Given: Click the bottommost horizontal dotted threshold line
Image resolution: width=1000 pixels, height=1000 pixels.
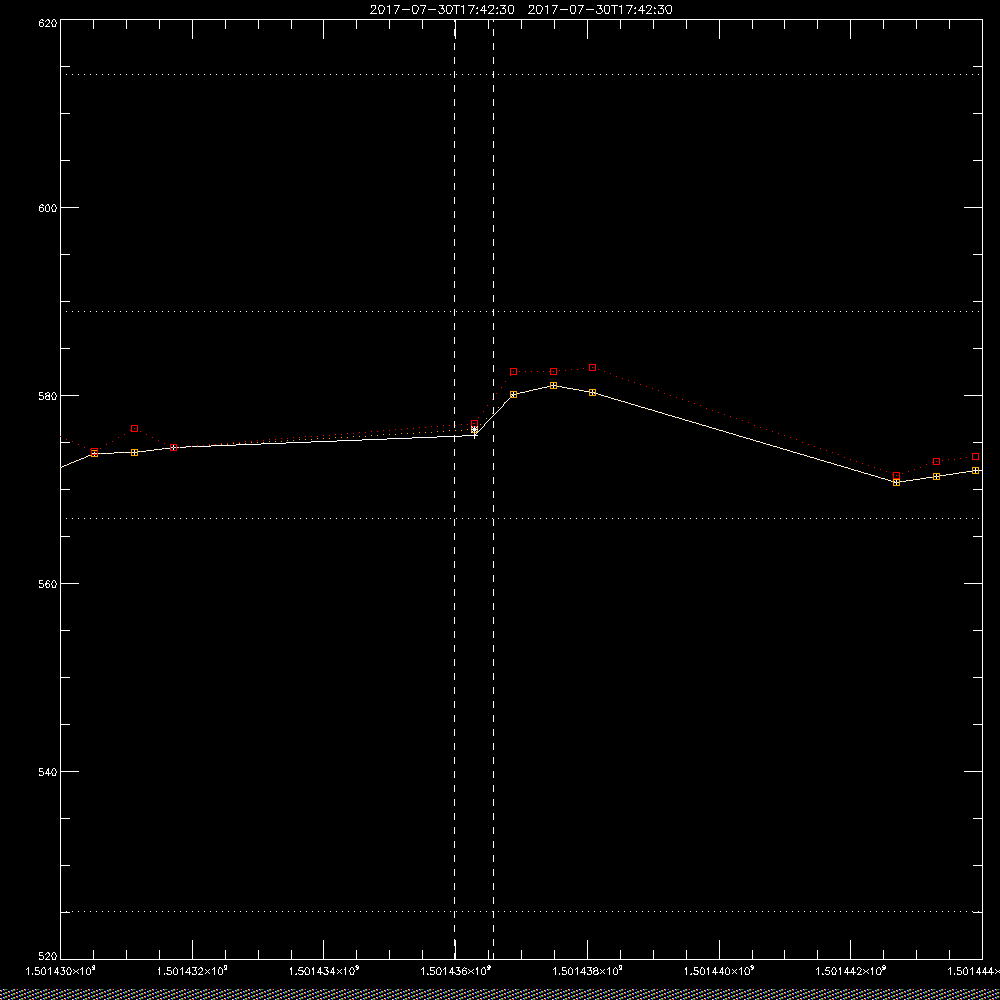Looking at the screenshot, I should [521, 911].
